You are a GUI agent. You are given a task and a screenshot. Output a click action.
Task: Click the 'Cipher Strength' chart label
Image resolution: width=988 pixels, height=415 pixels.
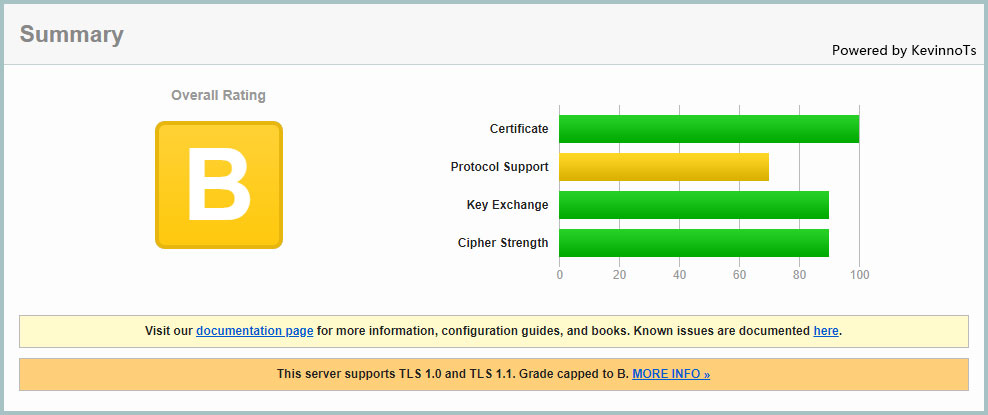(x=503, y=243)
